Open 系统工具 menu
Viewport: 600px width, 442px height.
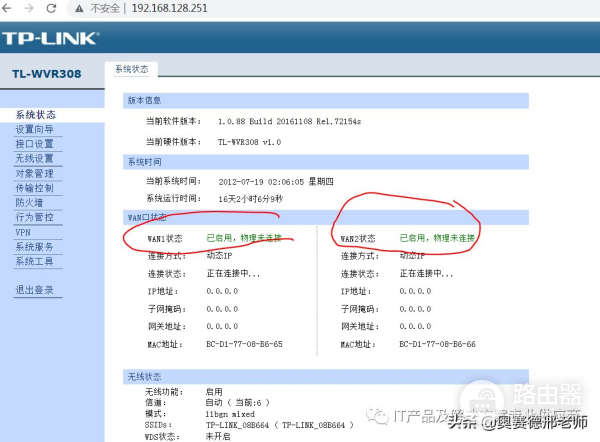tap(34, 261)
